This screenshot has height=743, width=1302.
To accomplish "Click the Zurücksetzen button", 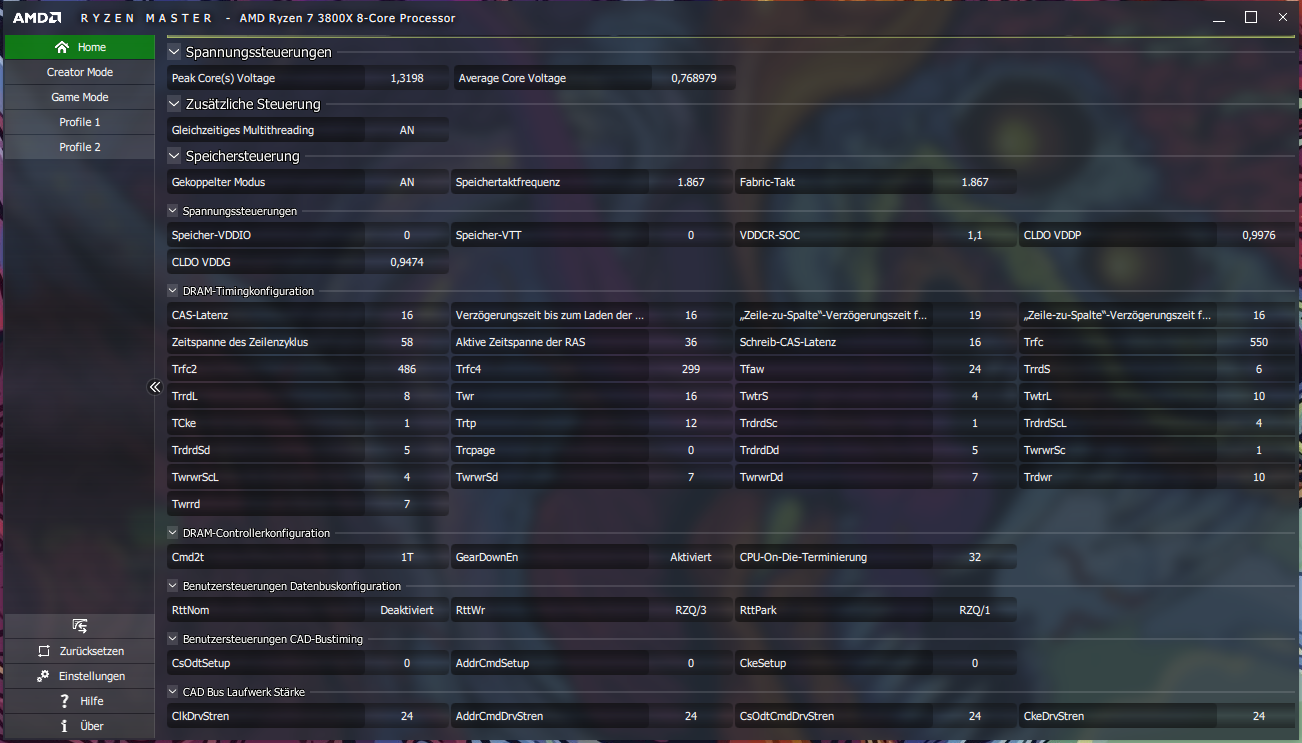I will point(80,651).
